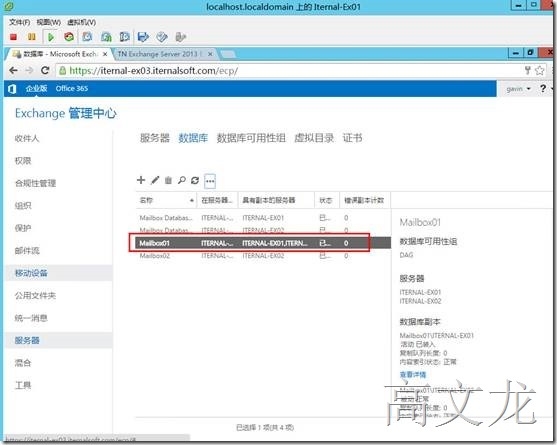Click the snapshot manager toolbar icon
The width and height of the screenshot is (557, 445).
tap(124, 37)
